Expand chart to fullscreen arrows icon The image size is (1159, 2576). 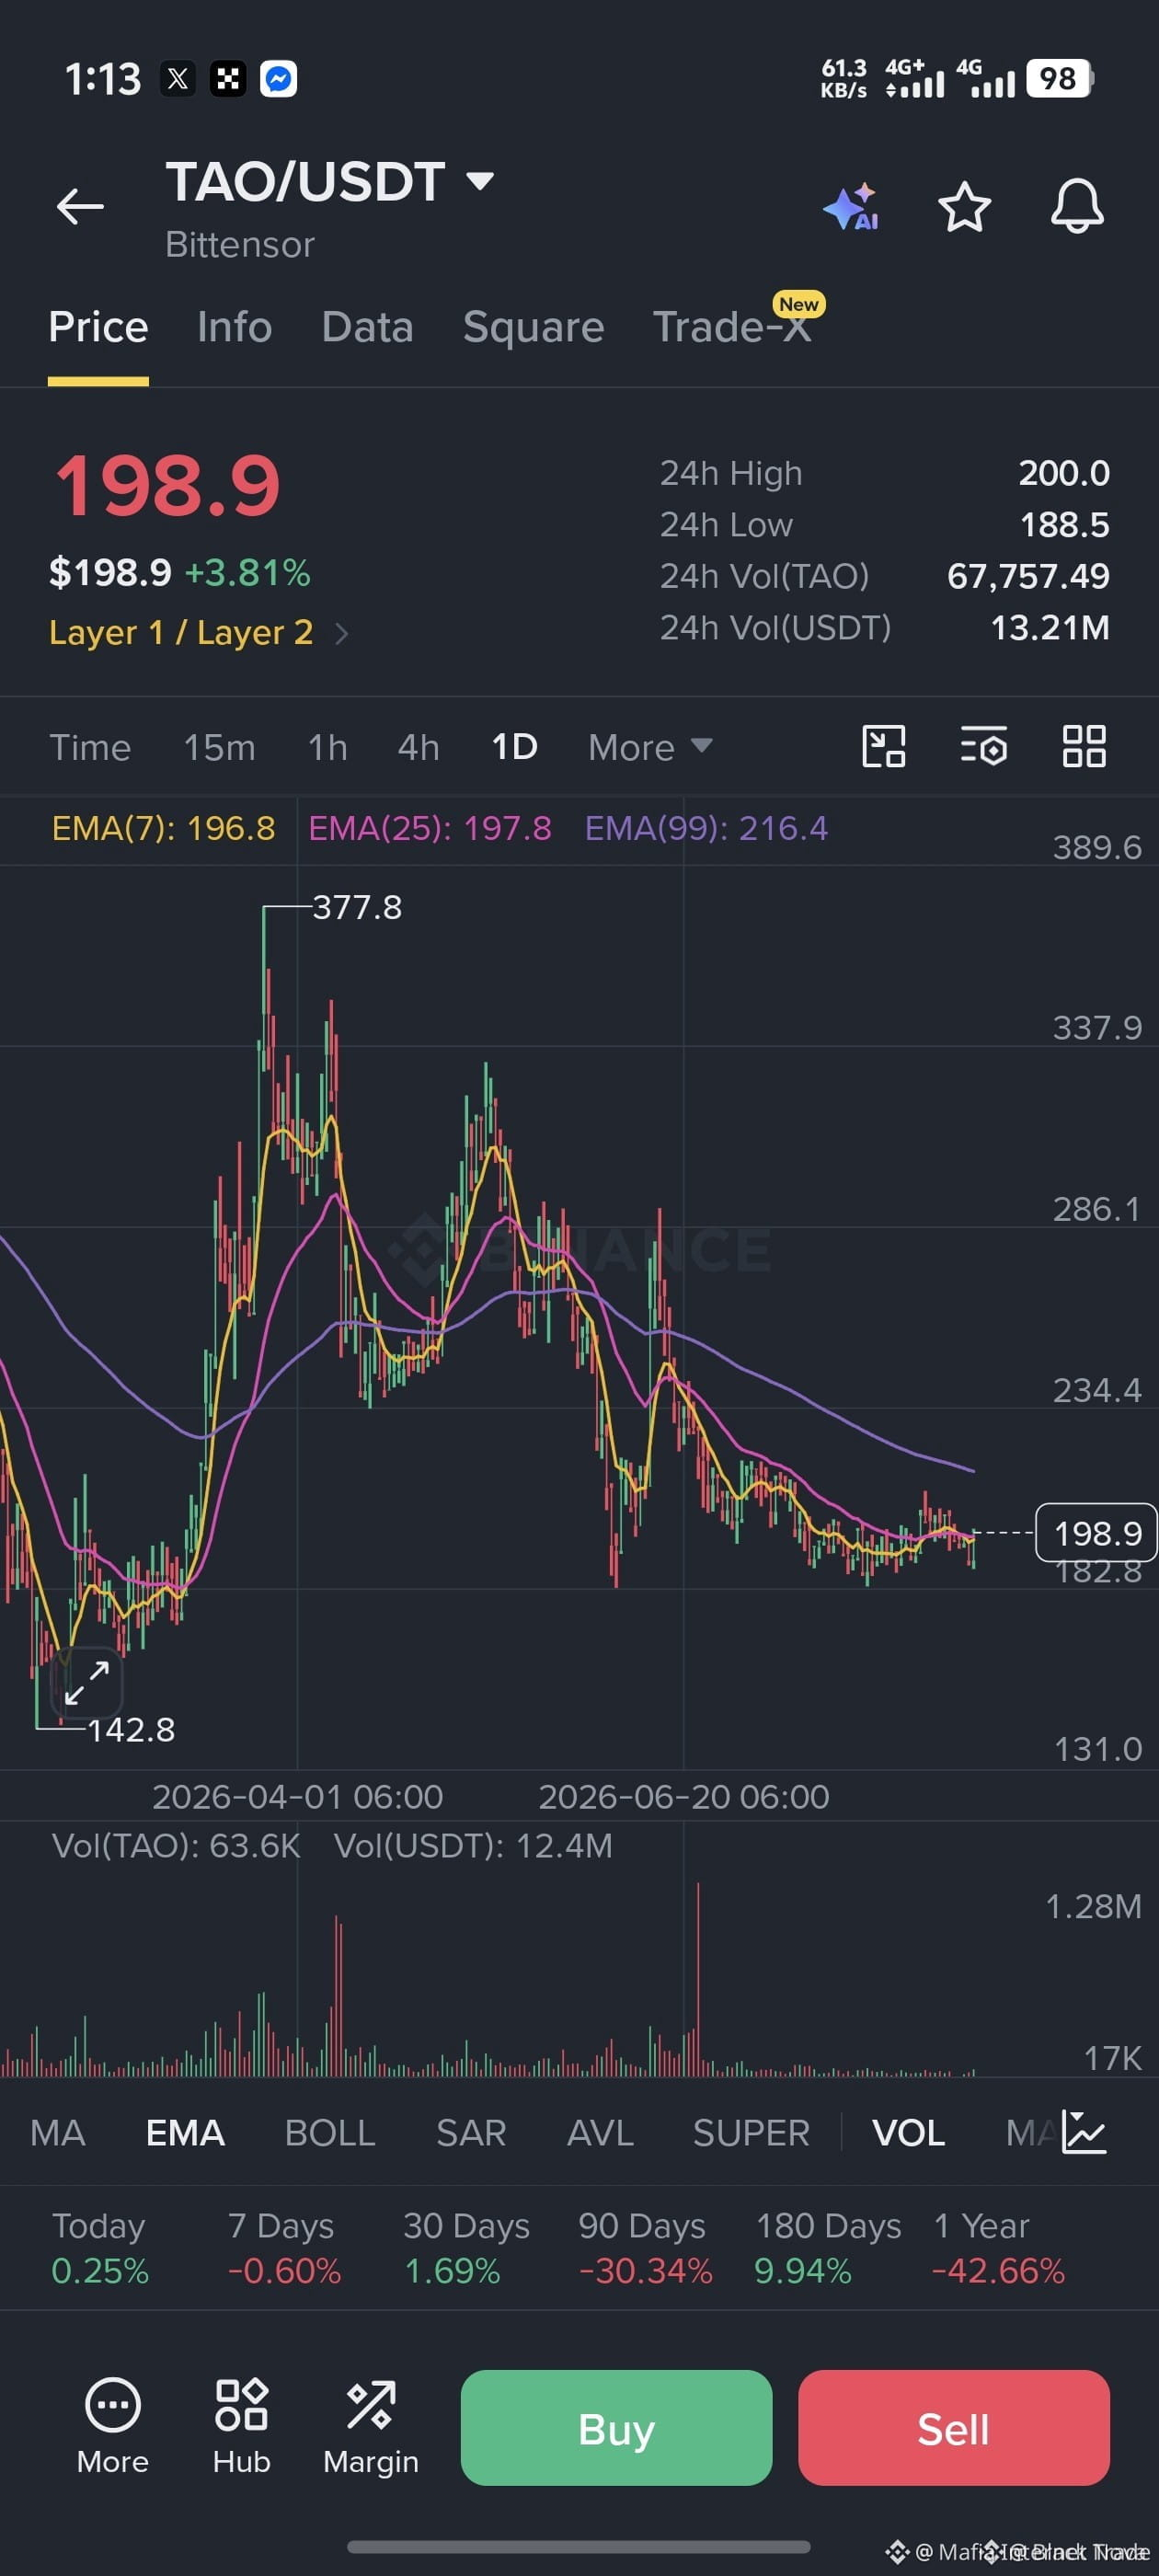(x=87, y=1682)
